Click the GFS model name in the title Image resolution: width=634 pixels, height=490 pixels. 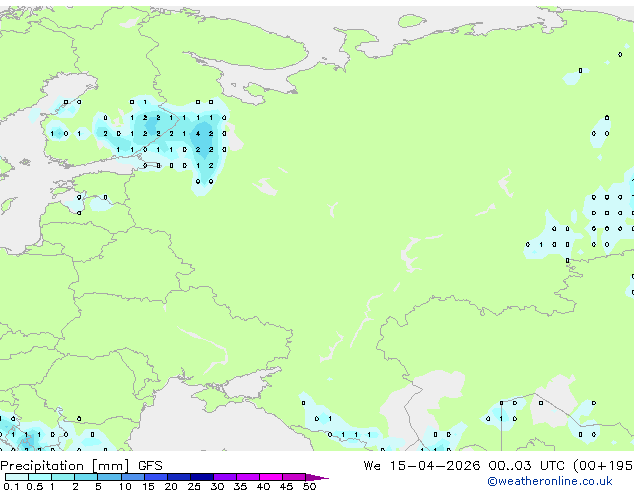(x=150, y=466)
